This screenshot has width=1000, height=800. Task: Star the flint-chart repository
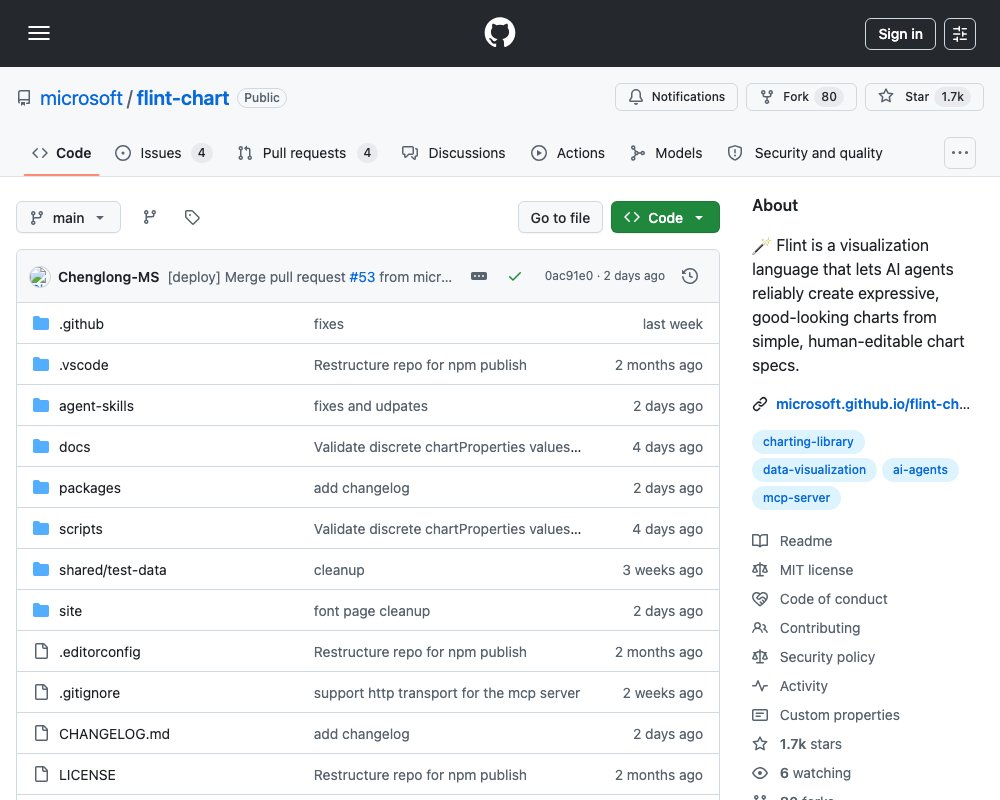coord(924,97)
